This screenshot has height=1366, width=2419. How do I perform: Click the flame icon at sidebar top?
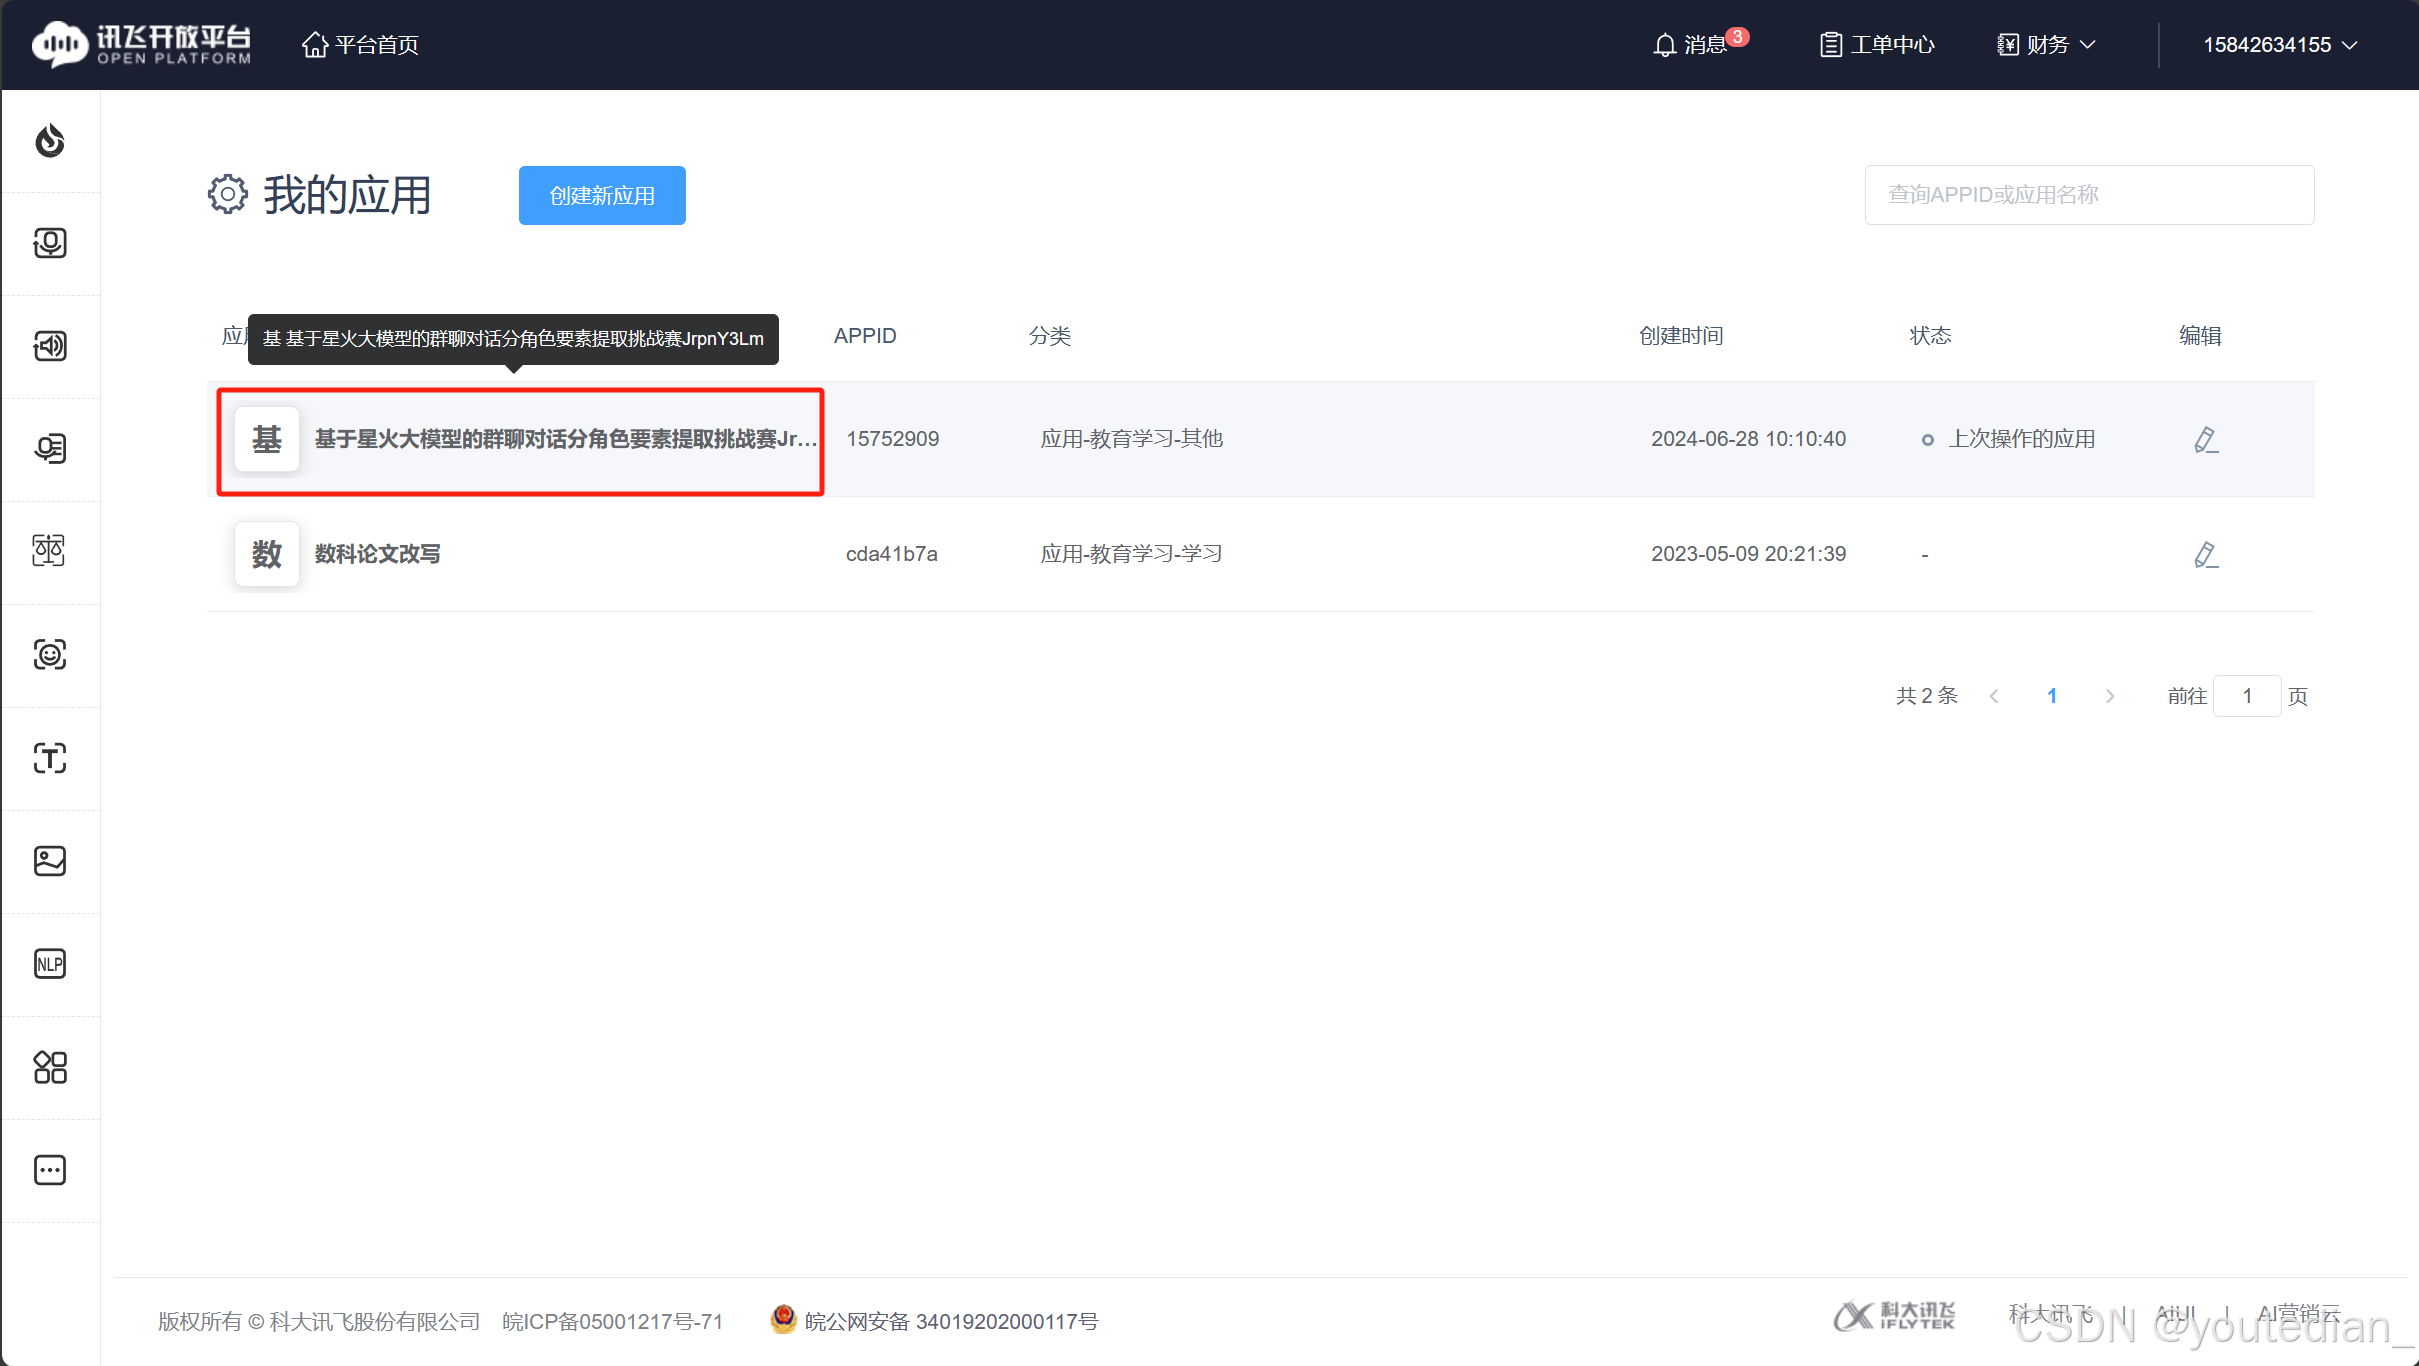click(x=50, y=142)
